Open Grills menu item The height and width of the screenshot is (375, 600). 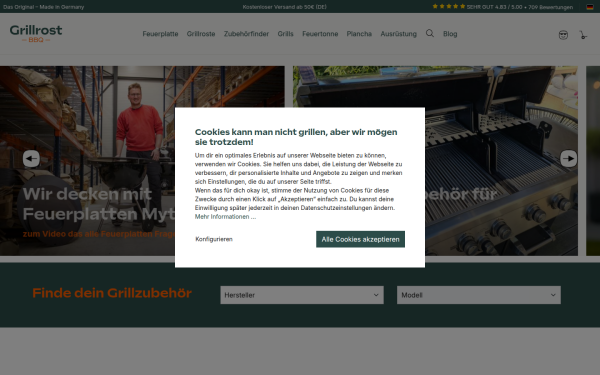pos(285,34)
